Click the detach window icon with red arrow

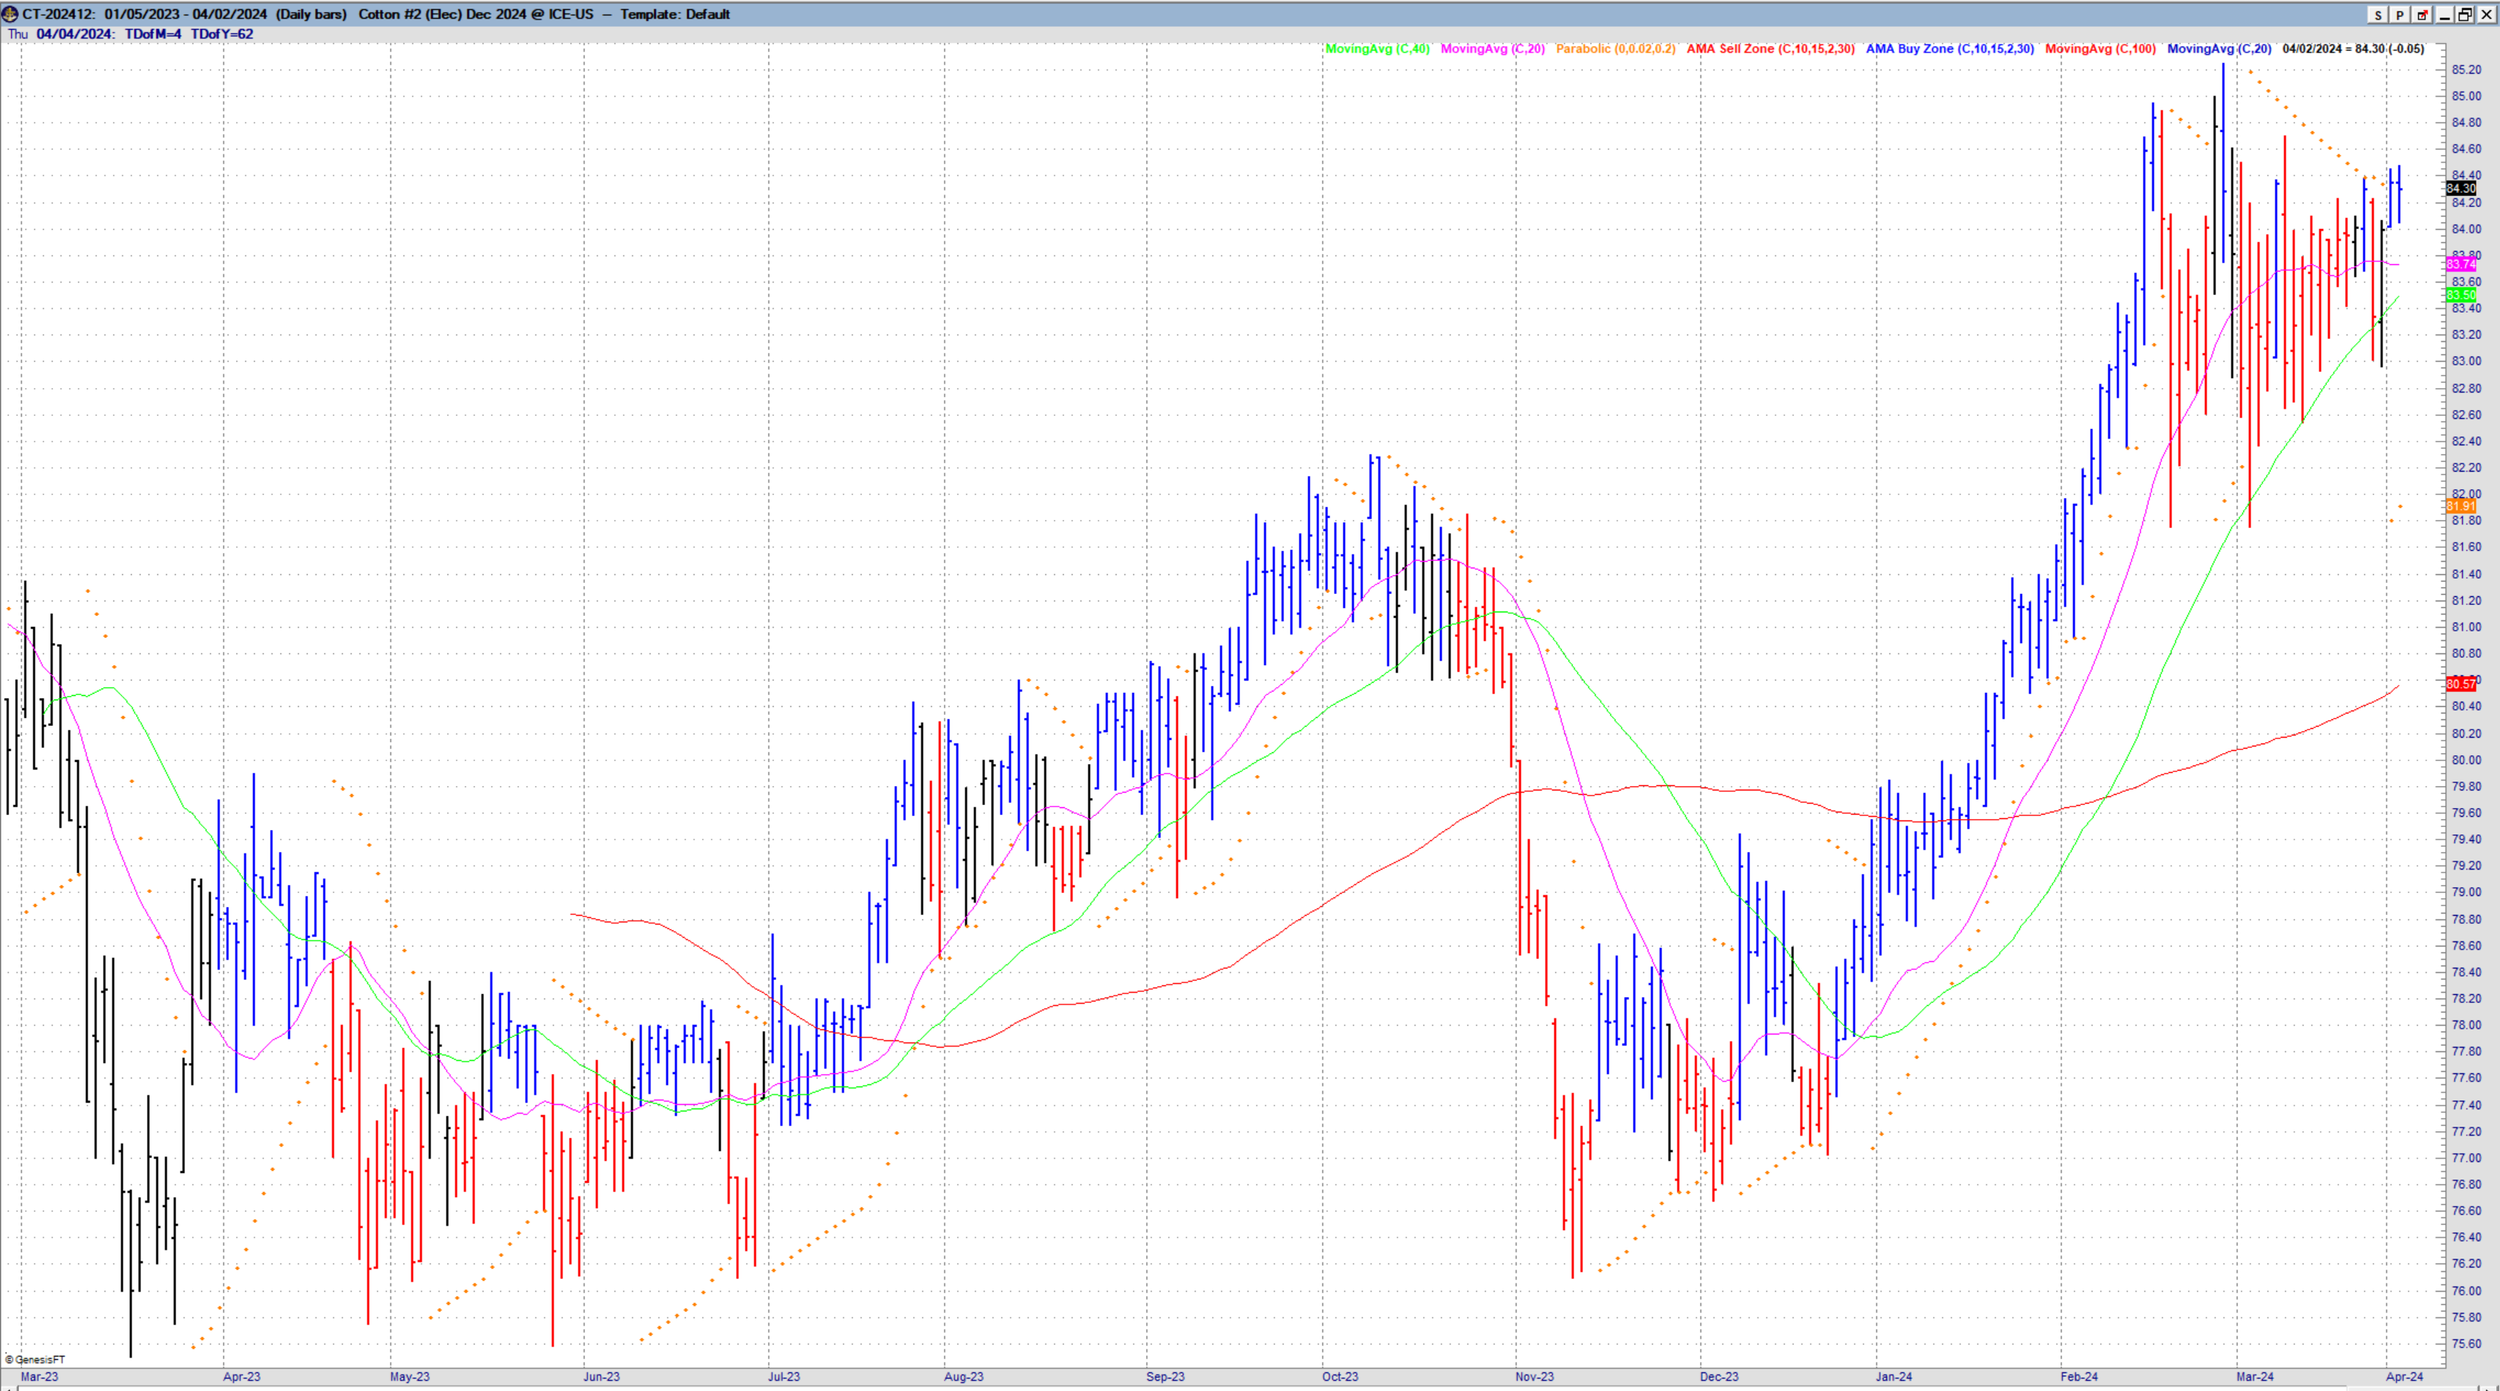coord(2422,14)
